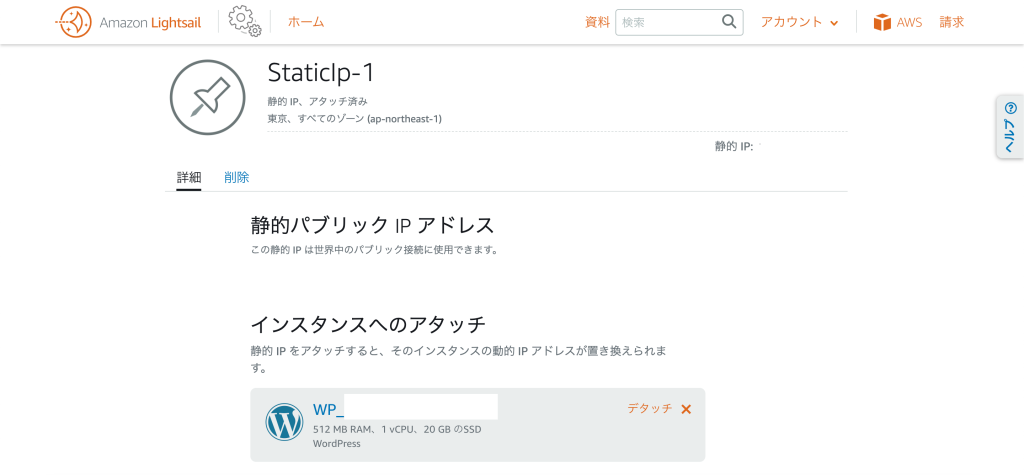Open the 請求 billing link
The width and height of the screenshot is (1024, 475).
tap(952, 22)
